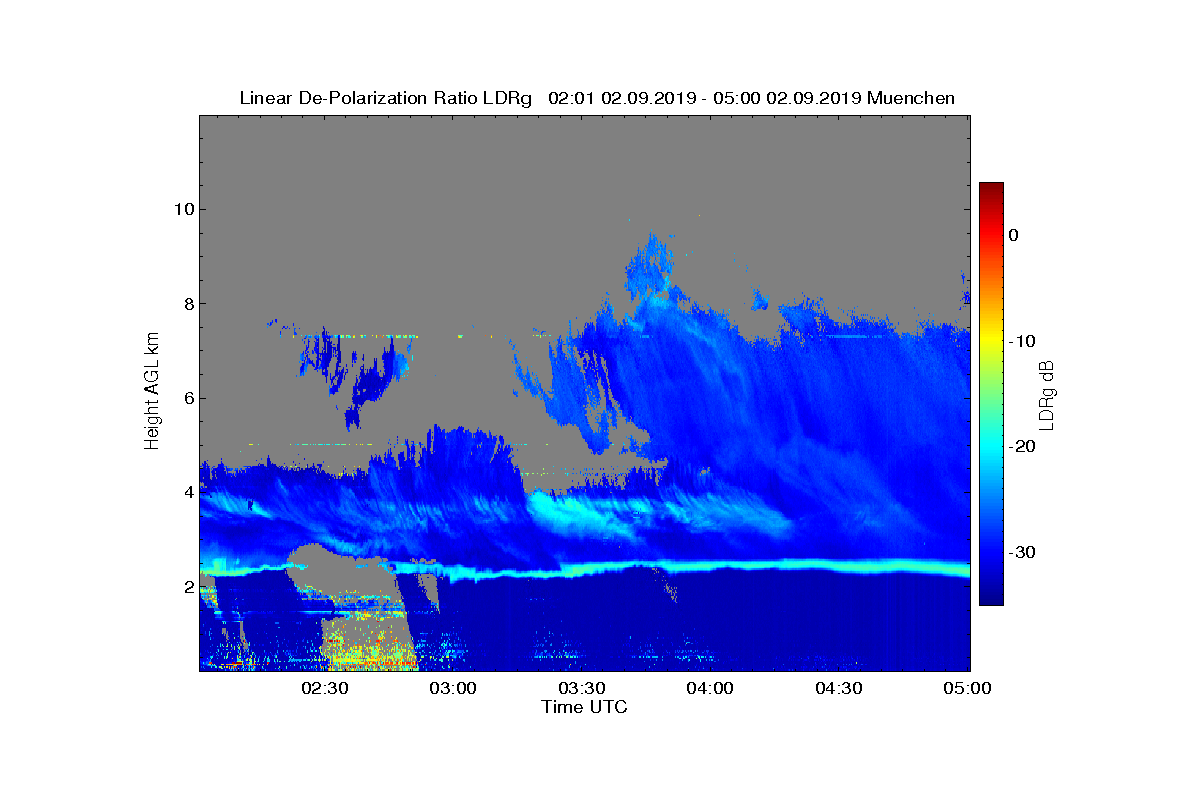
Task: Click the height tick label '4'
Action: click(187, 492)
